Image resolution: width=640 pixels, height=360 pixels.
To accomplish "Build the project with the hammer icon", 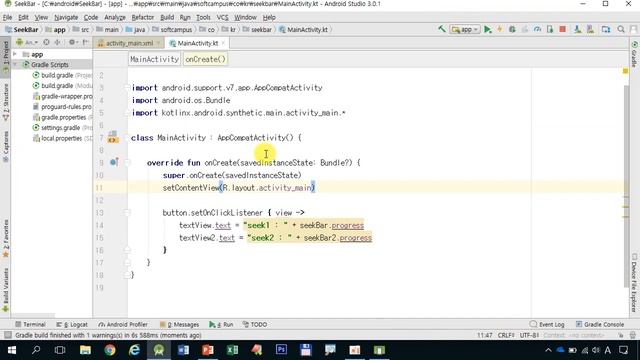I will click(442, 29).
